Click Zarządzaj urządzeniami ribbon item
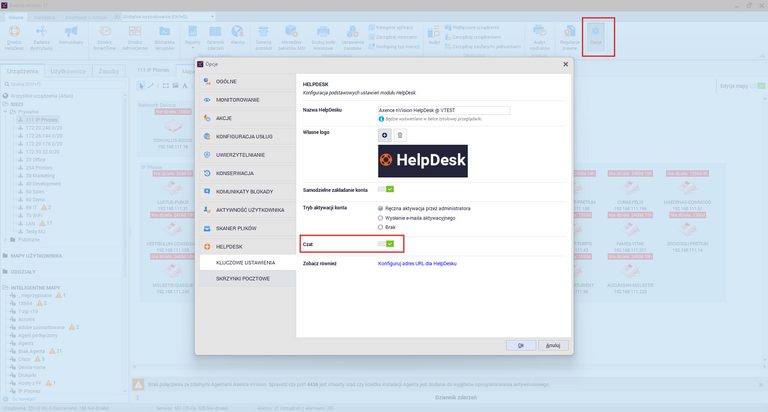 [473, 37]
